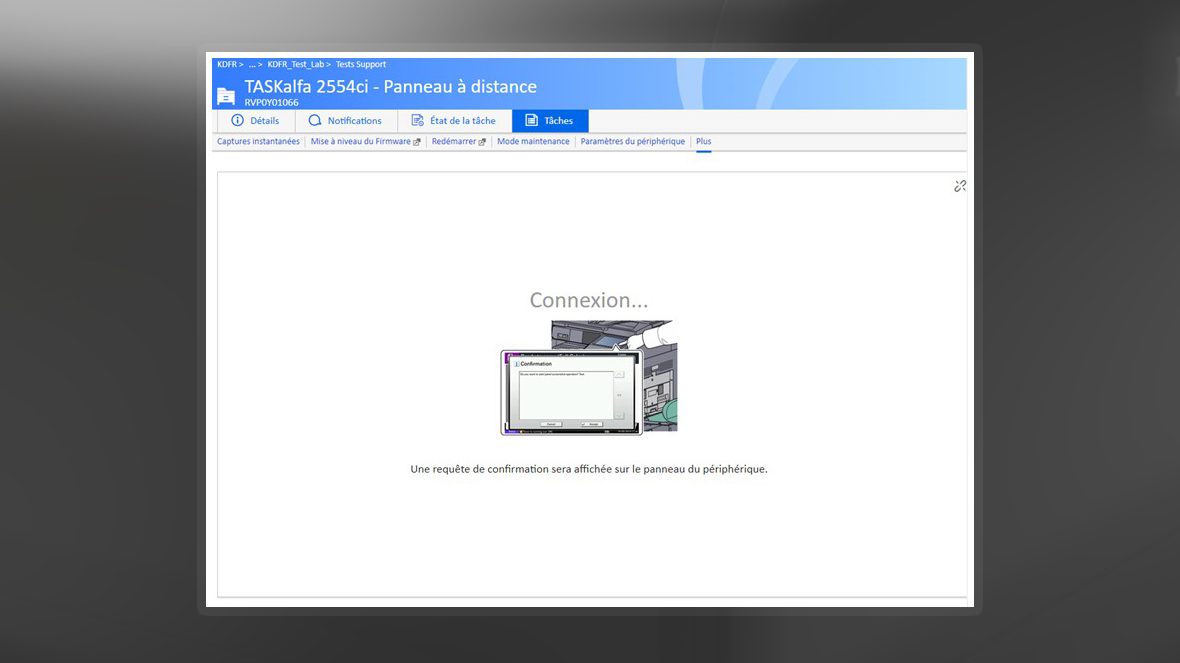Click the printer device icon in header

[x=226, y=95]
